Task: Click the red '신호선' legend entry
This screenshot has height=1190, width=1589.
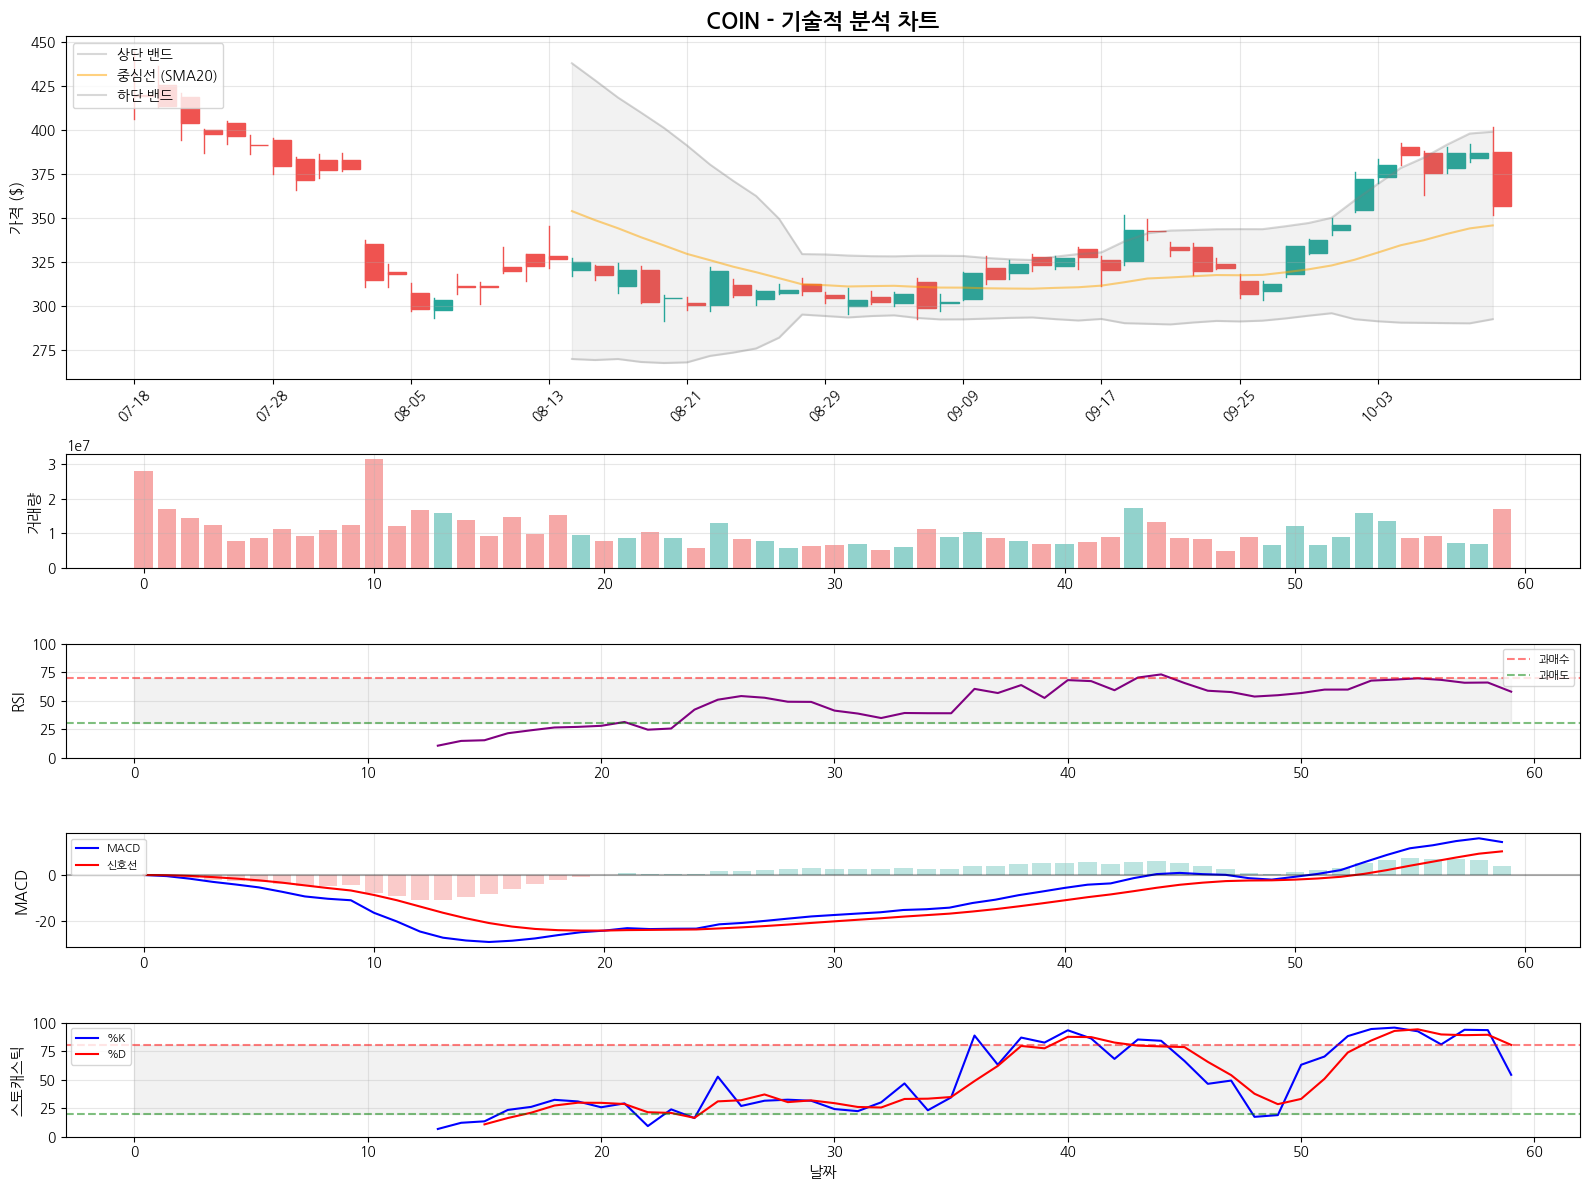Action: [x=121, y=865]
